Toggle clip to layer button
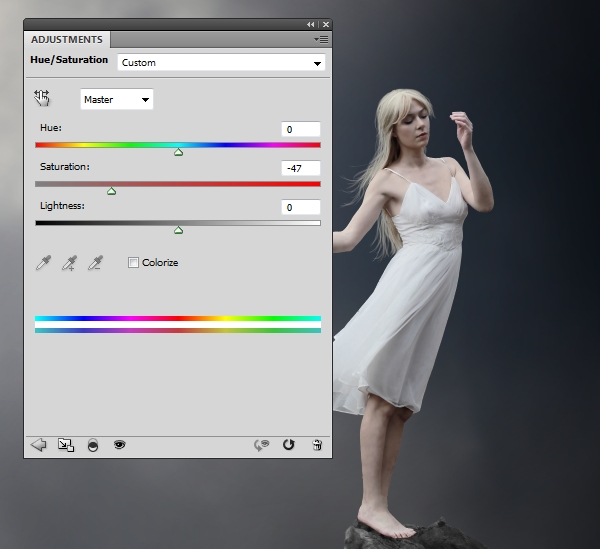600x549 pixels. 93,445
